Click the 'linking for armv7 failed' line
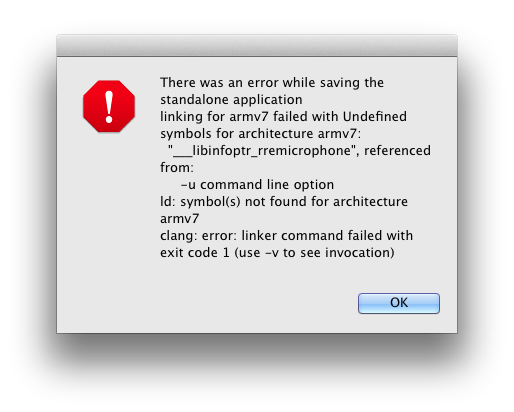Screen dimensions: 514x412 click(283, 117)
